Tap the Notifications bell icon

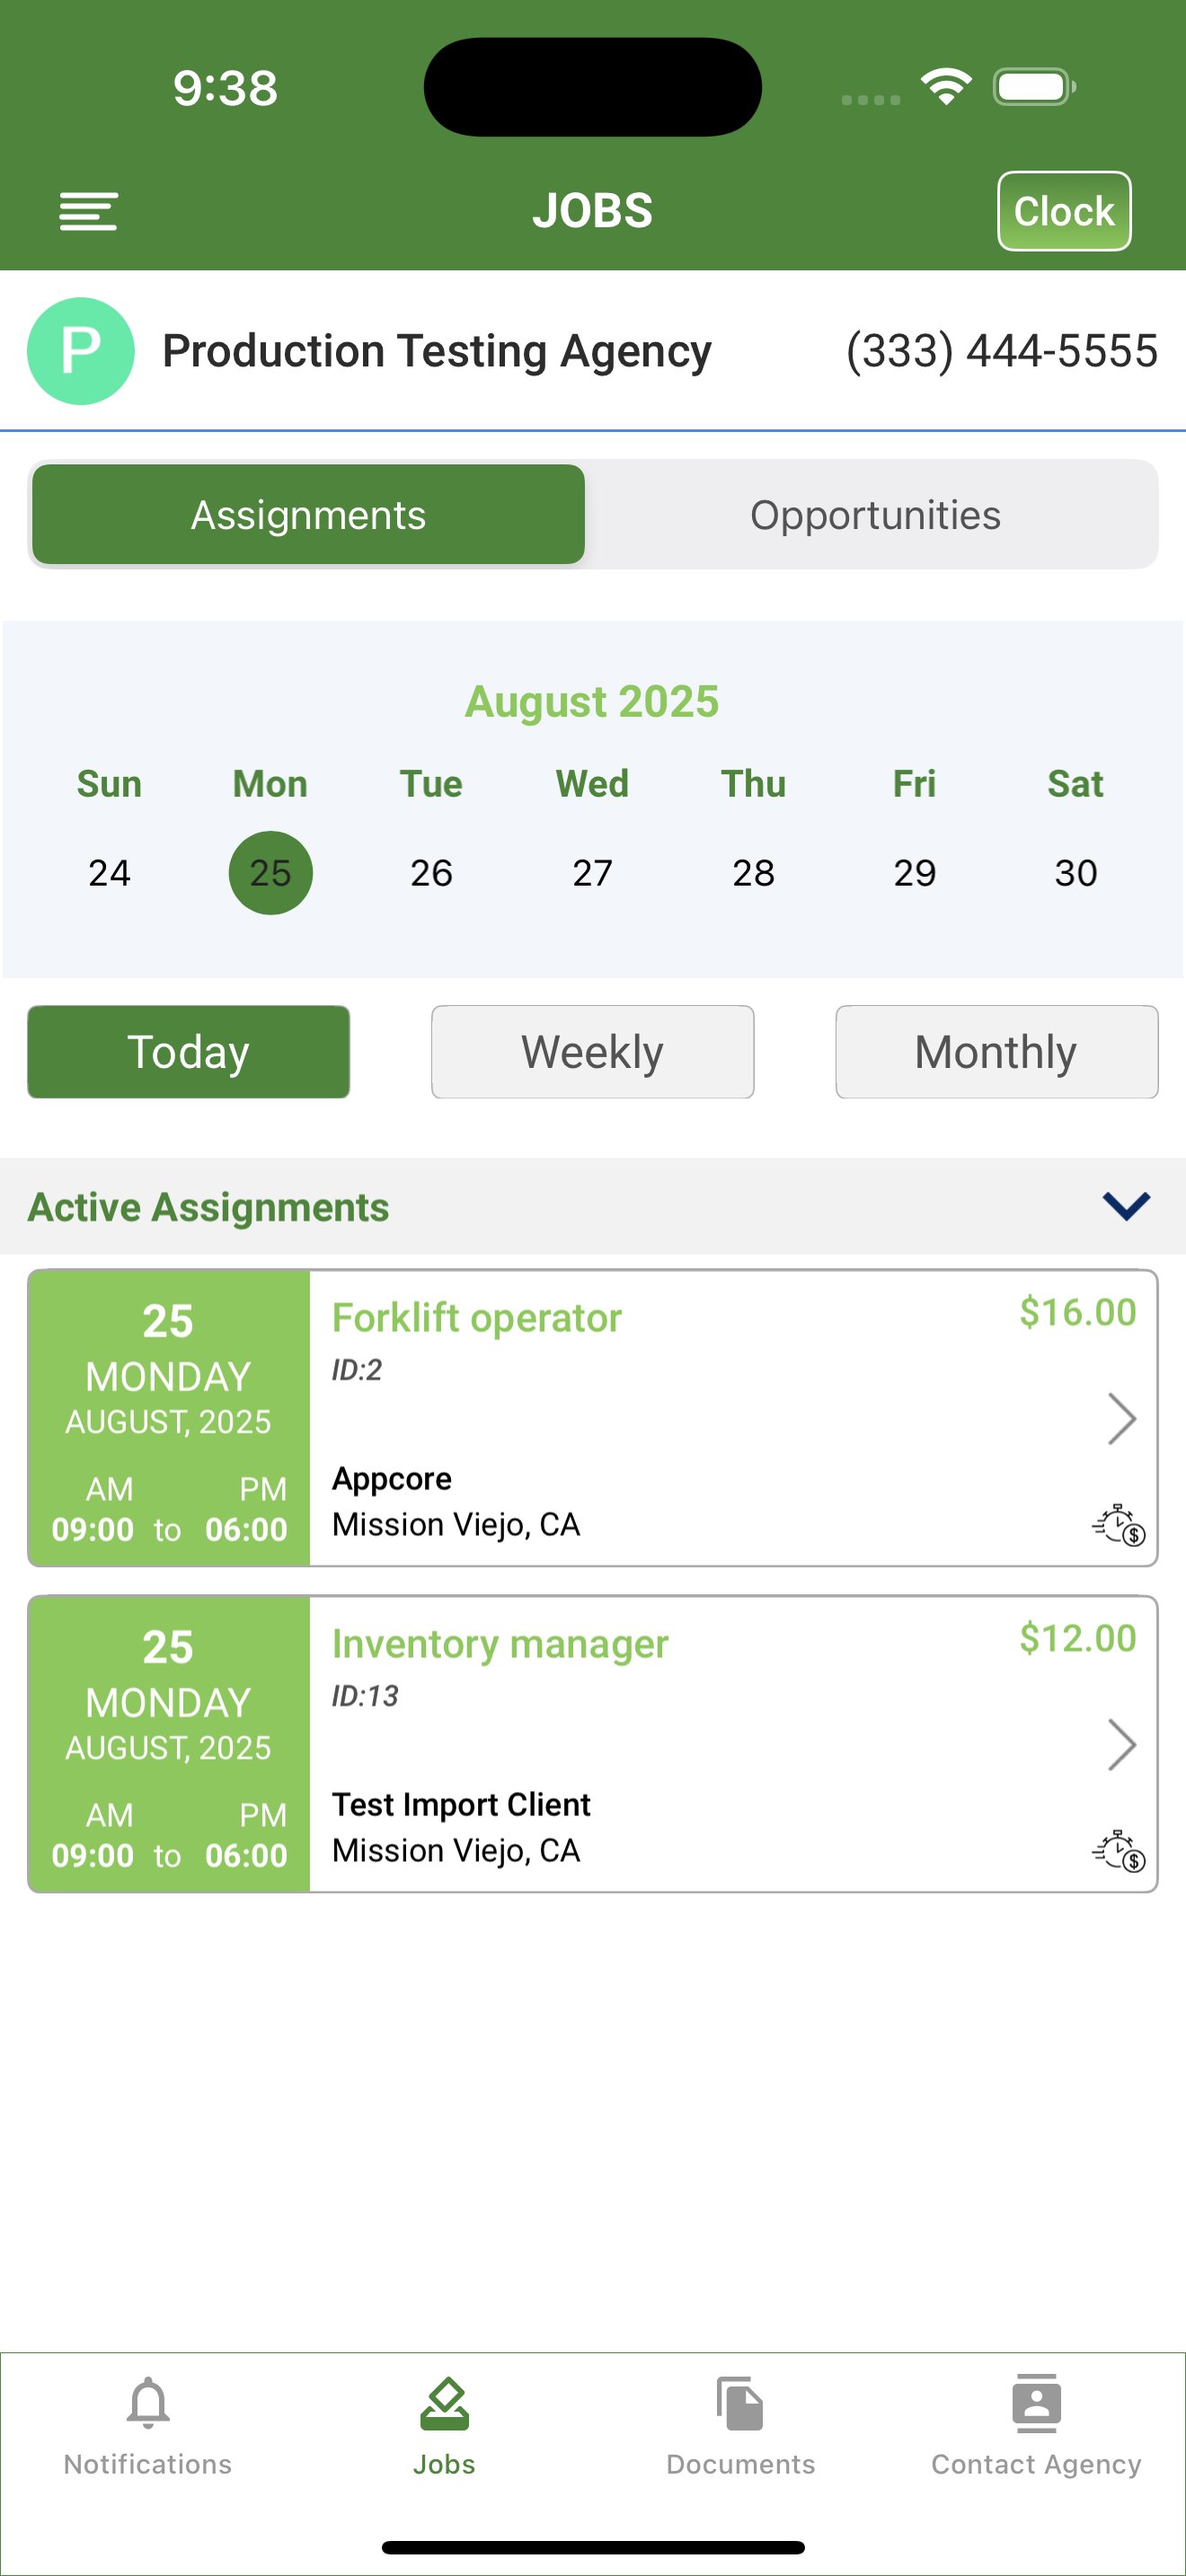click(x=148, y=2403)
